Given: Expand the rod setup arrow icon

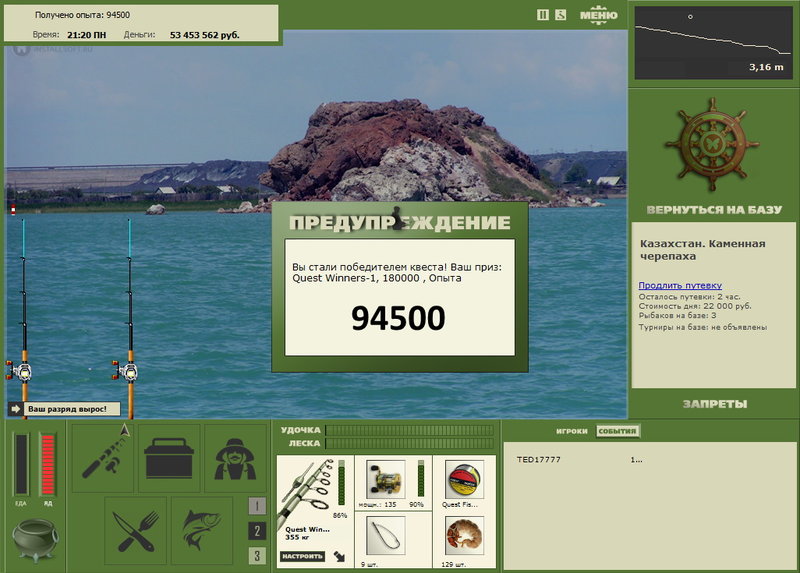Looking at the screenshot, I should coord(339,556).
